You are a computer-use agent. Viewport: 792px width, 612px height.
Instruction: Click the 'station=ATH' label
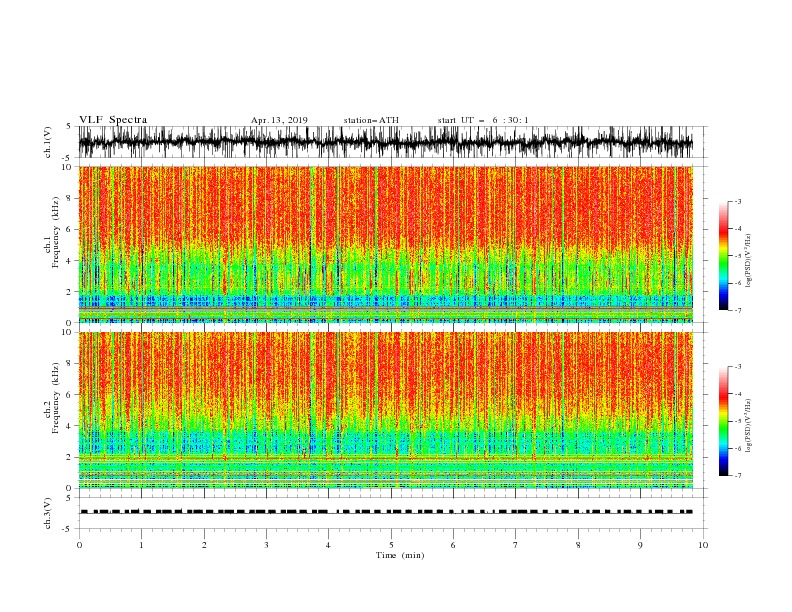(371, 120)
